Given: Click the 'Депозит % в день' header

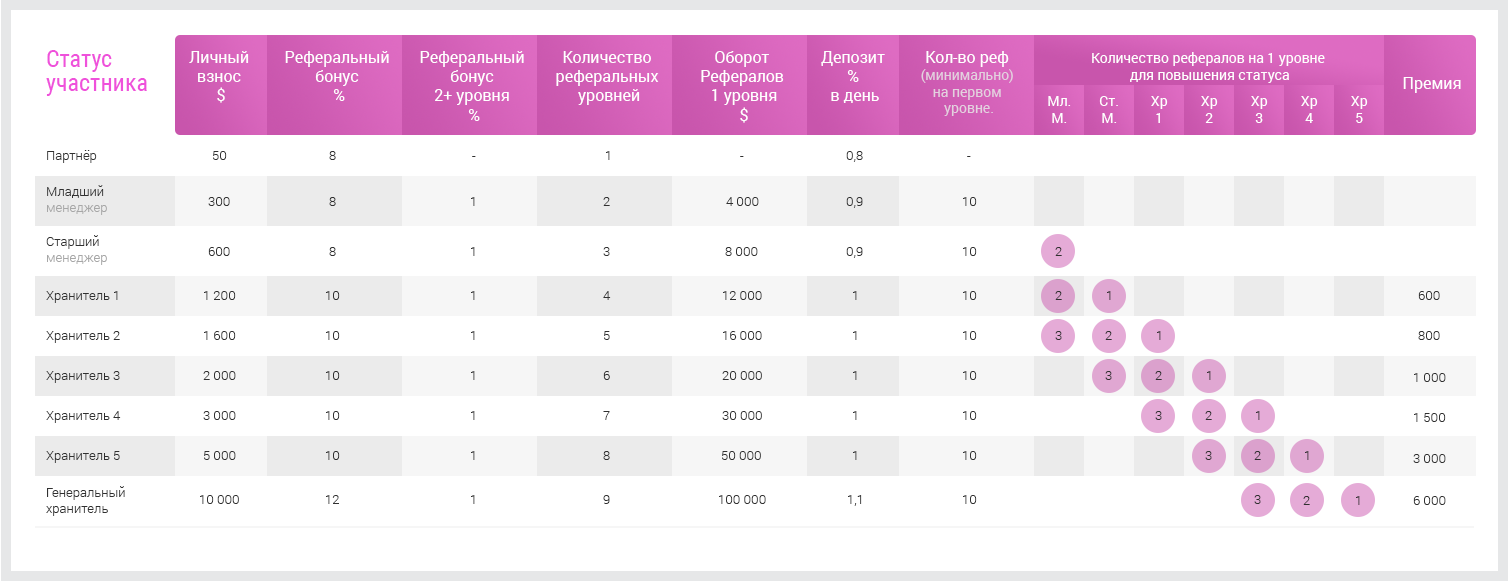Looking at the screenshot, I should (853, 77).
